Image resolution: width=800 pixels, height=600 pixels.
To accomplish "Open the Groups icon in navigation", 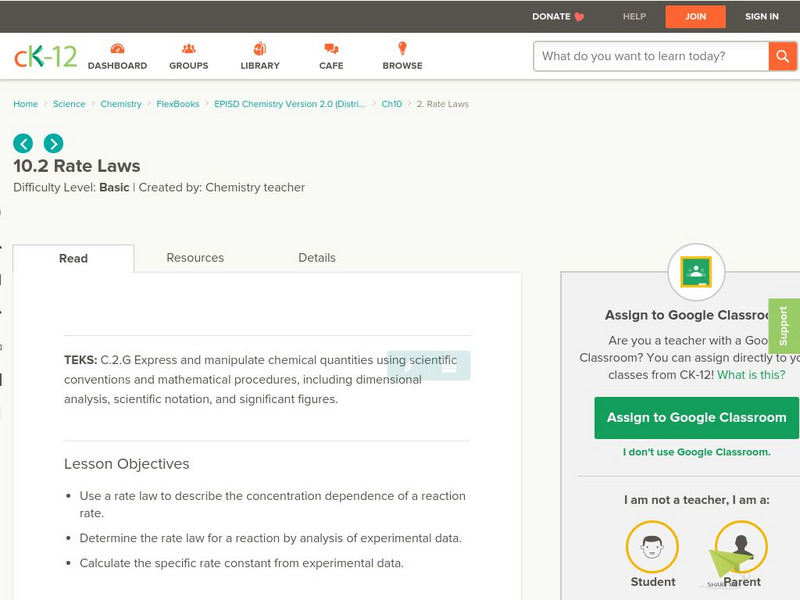I will (x=189, y=49).
